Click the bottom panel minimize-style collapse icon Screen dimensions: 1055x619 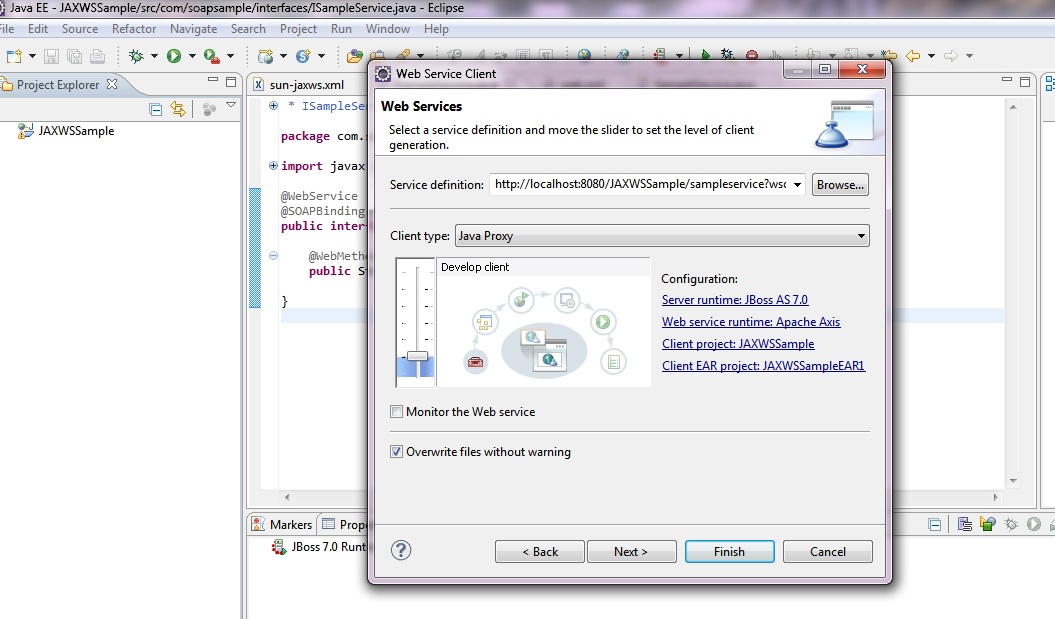tap(935, 524)
